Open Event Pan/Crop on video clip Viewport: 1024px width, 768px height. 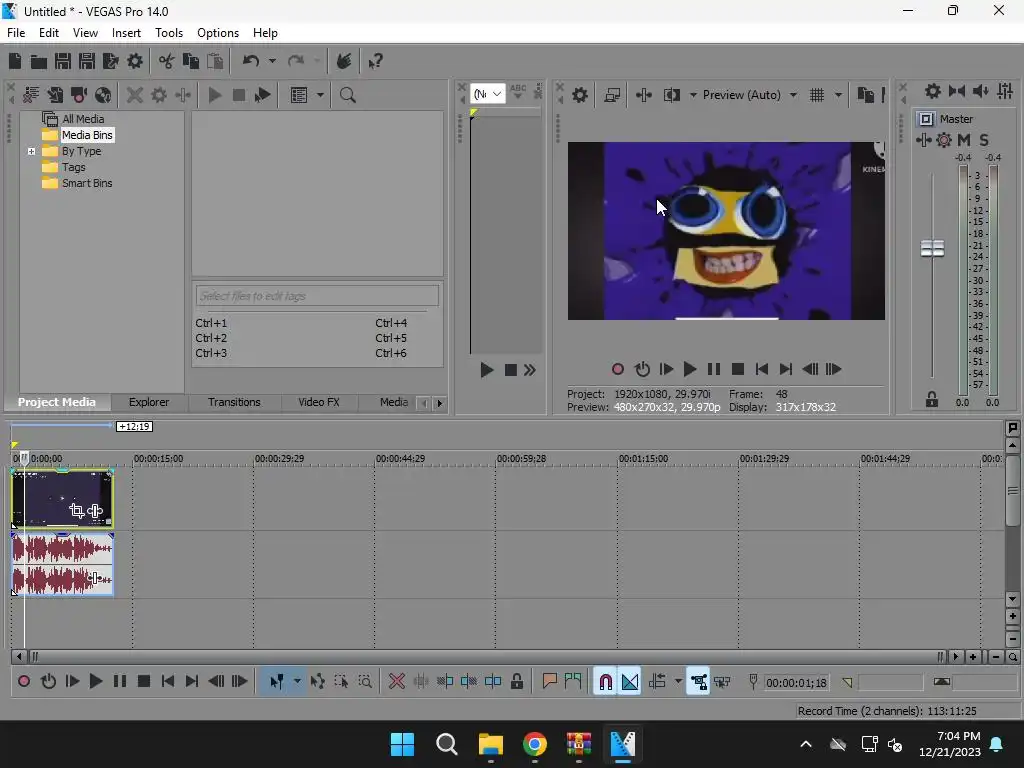[x=76, y=511]
